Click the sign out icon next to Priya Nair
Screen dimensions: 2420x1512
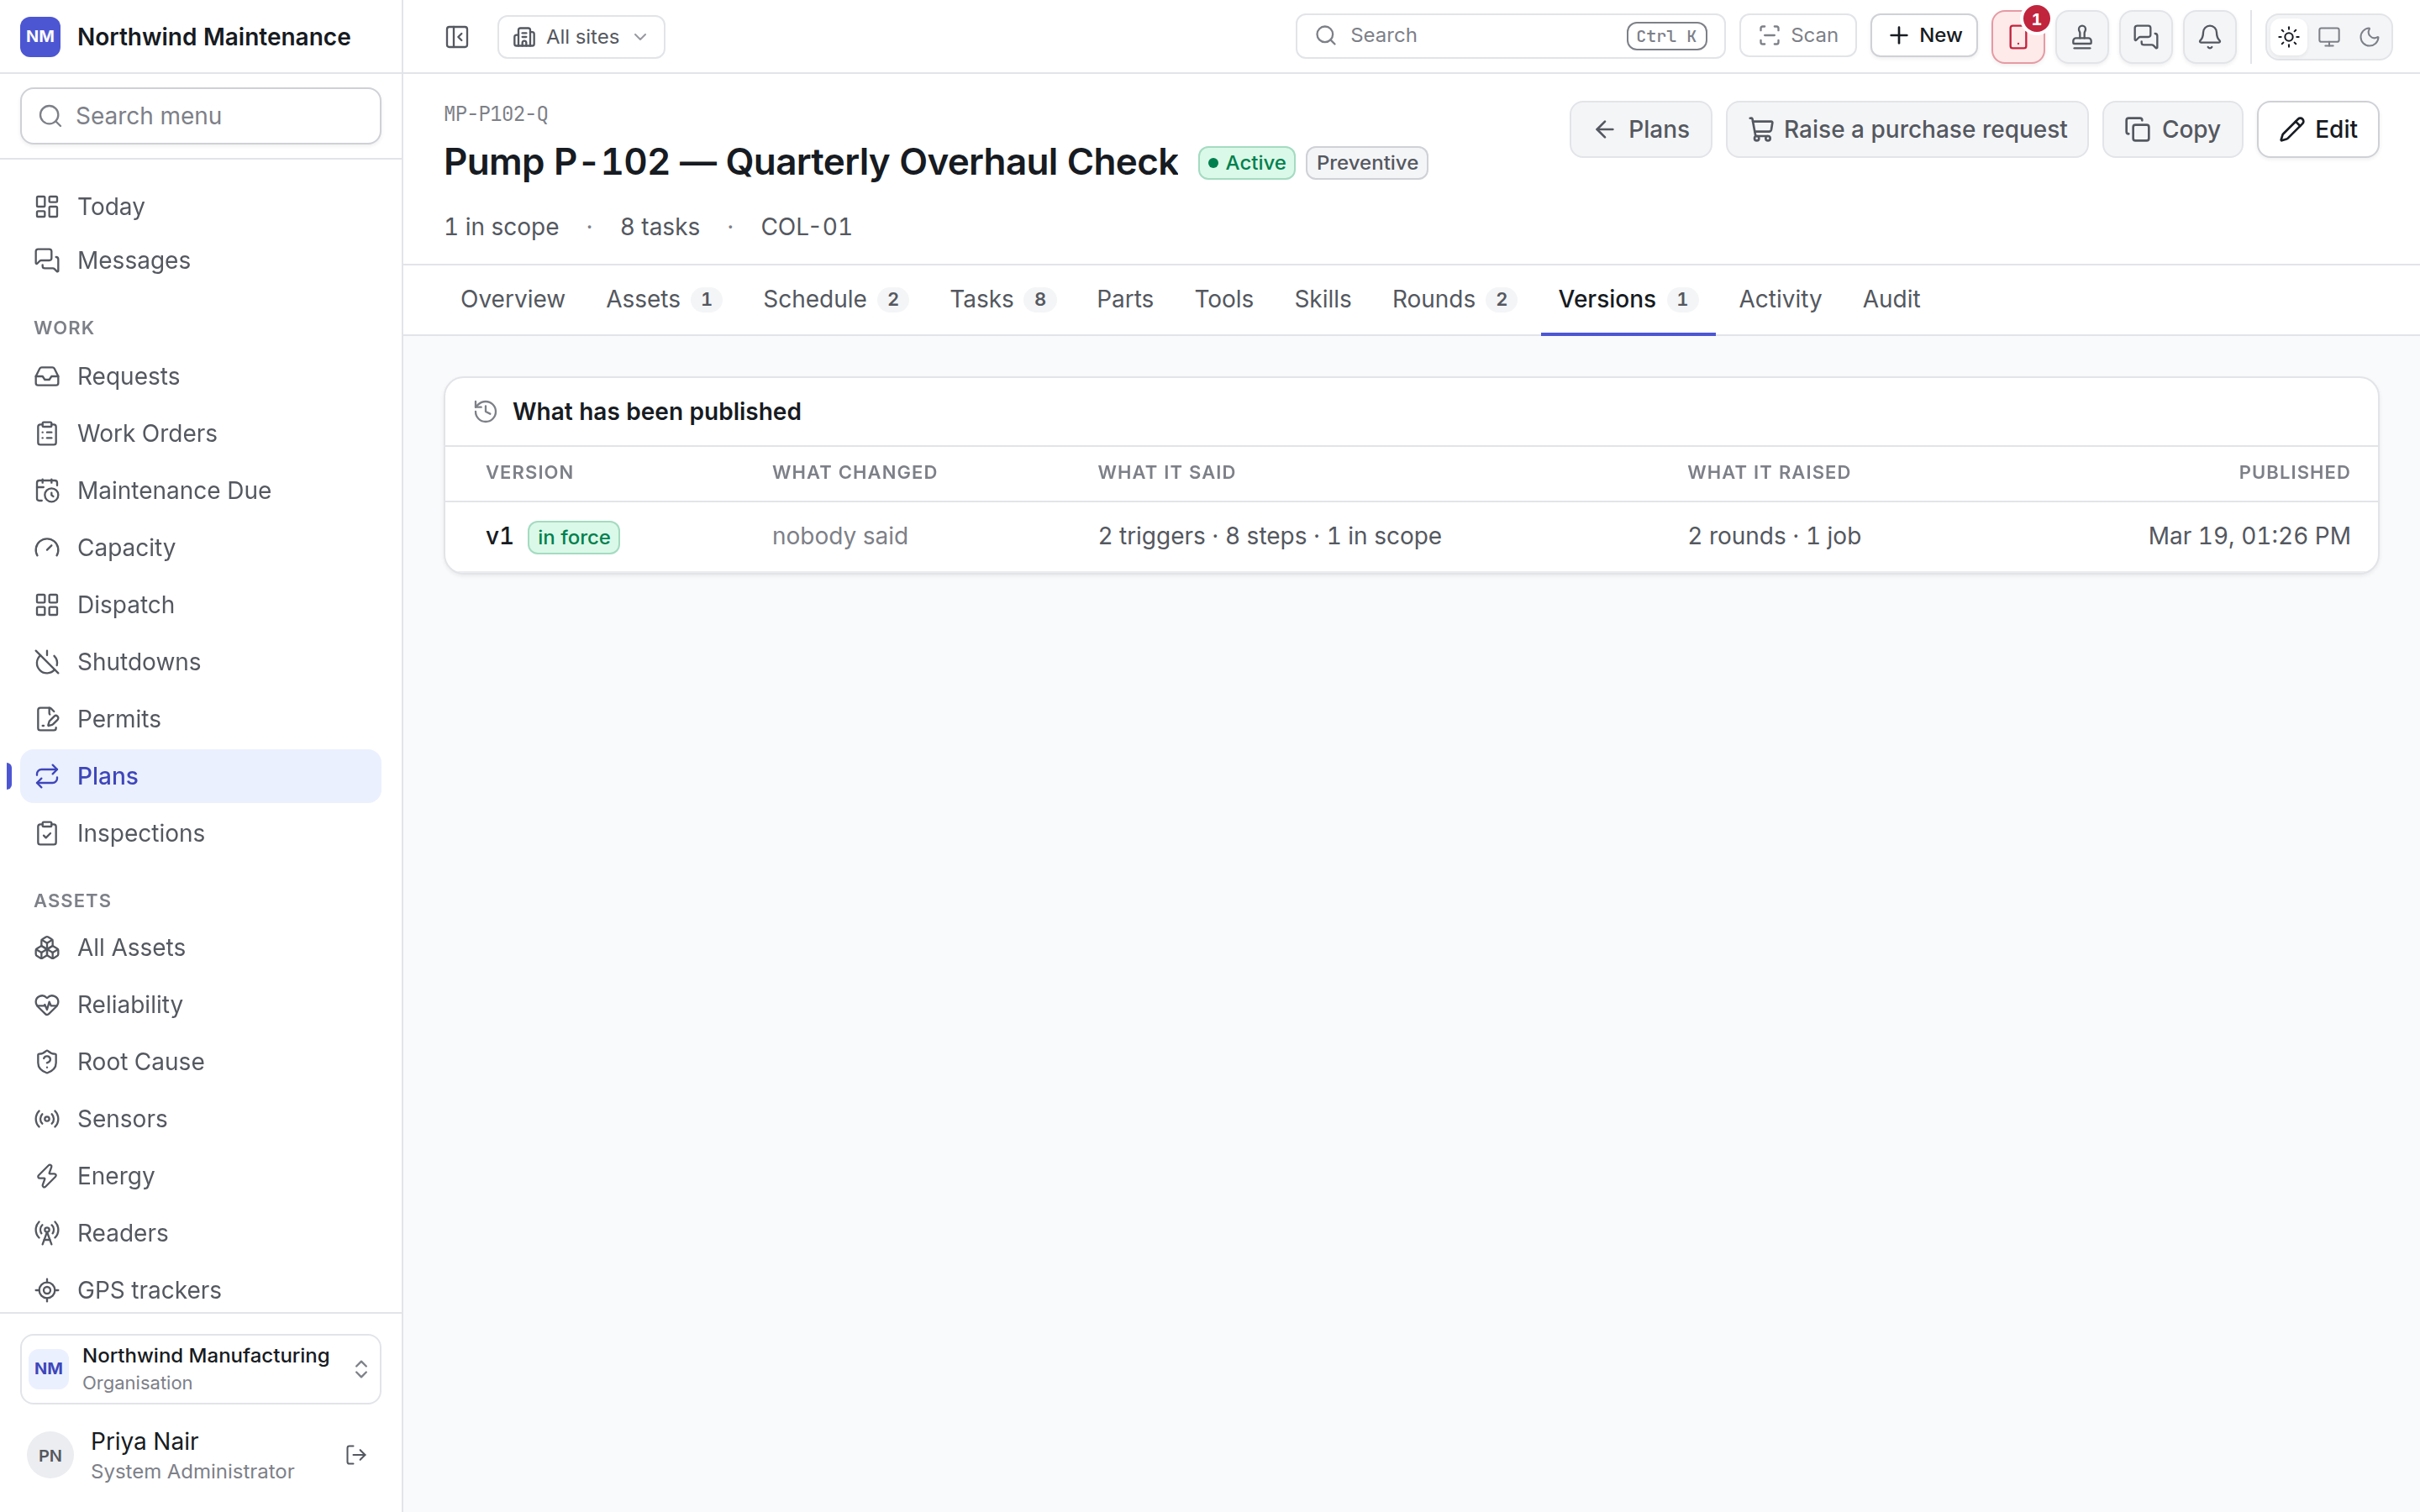356,1455
